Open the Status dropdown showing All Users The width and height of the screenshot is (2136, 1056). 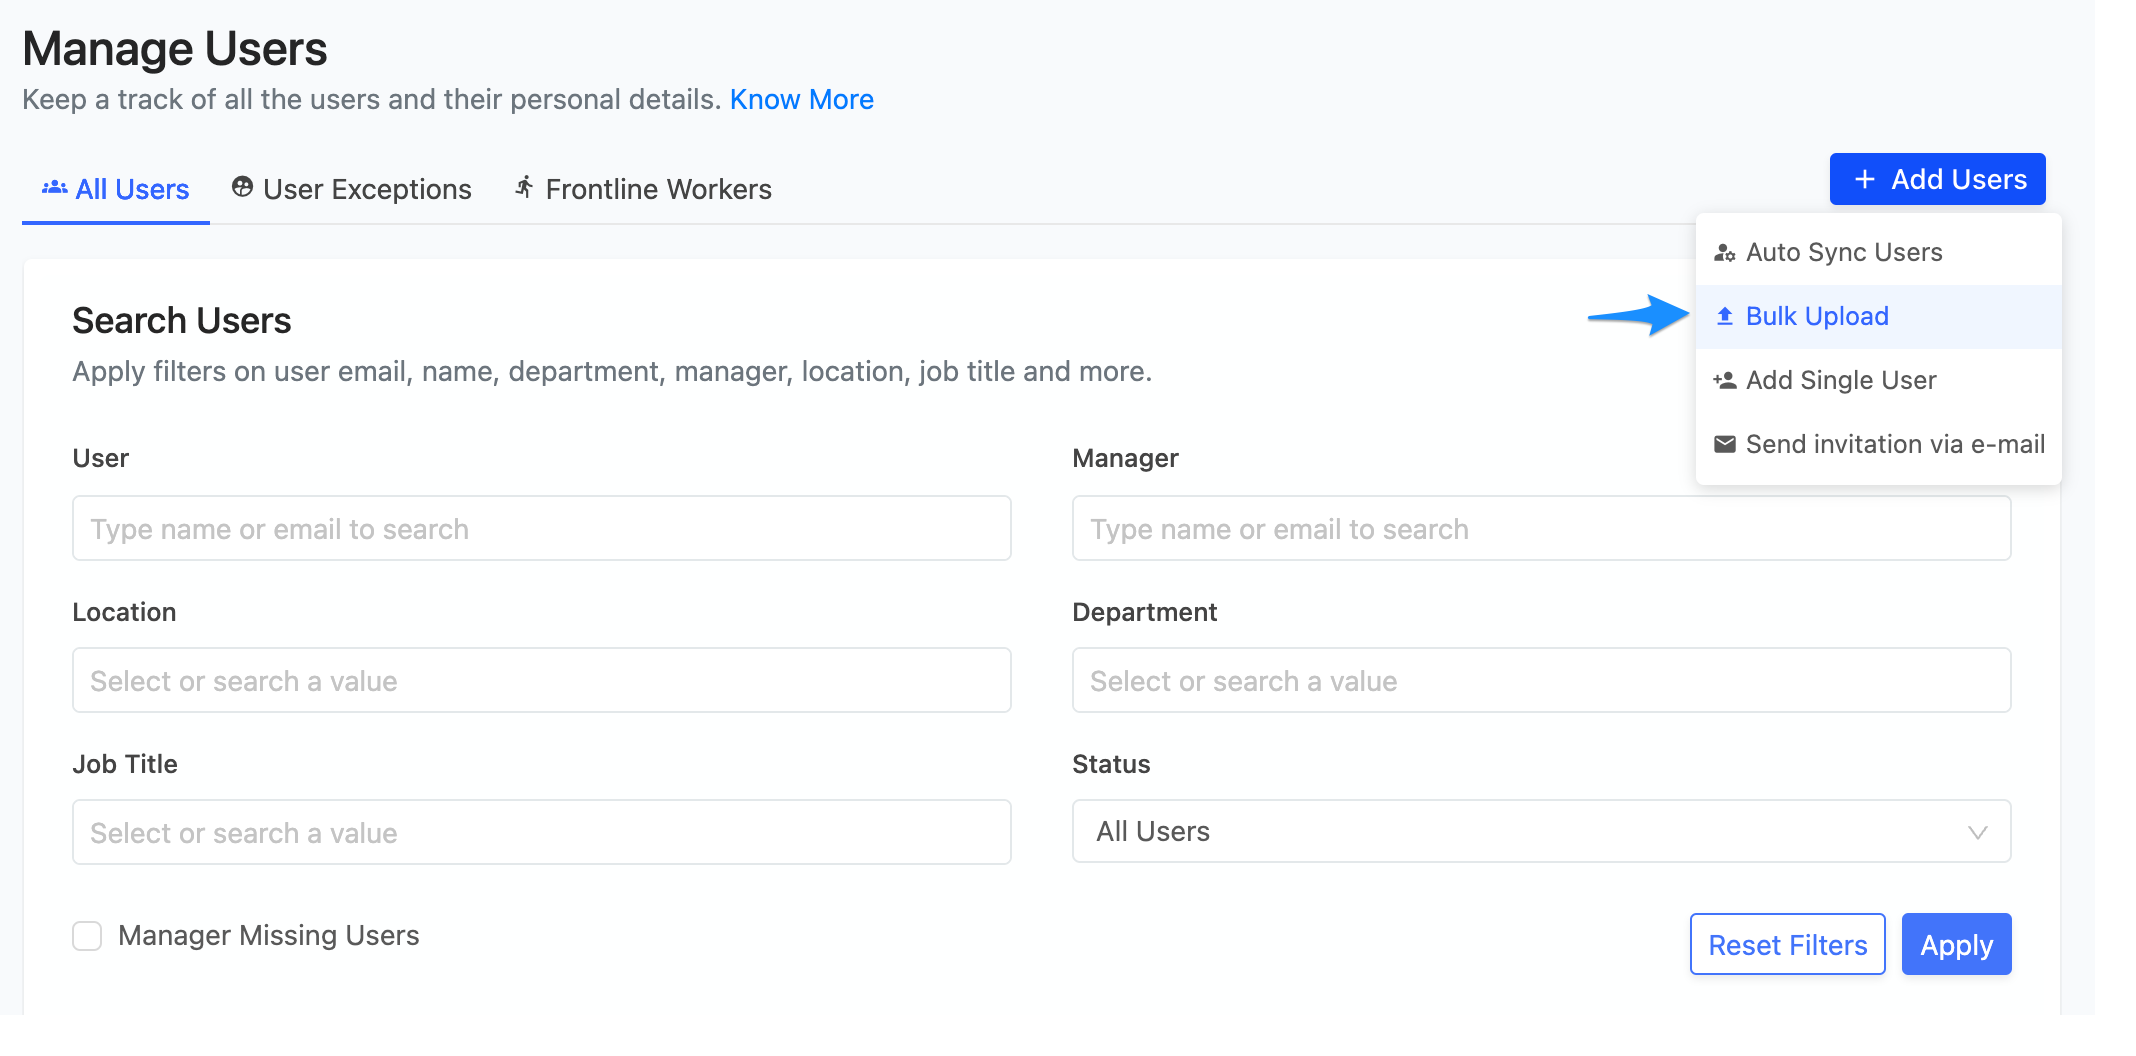1541,831
